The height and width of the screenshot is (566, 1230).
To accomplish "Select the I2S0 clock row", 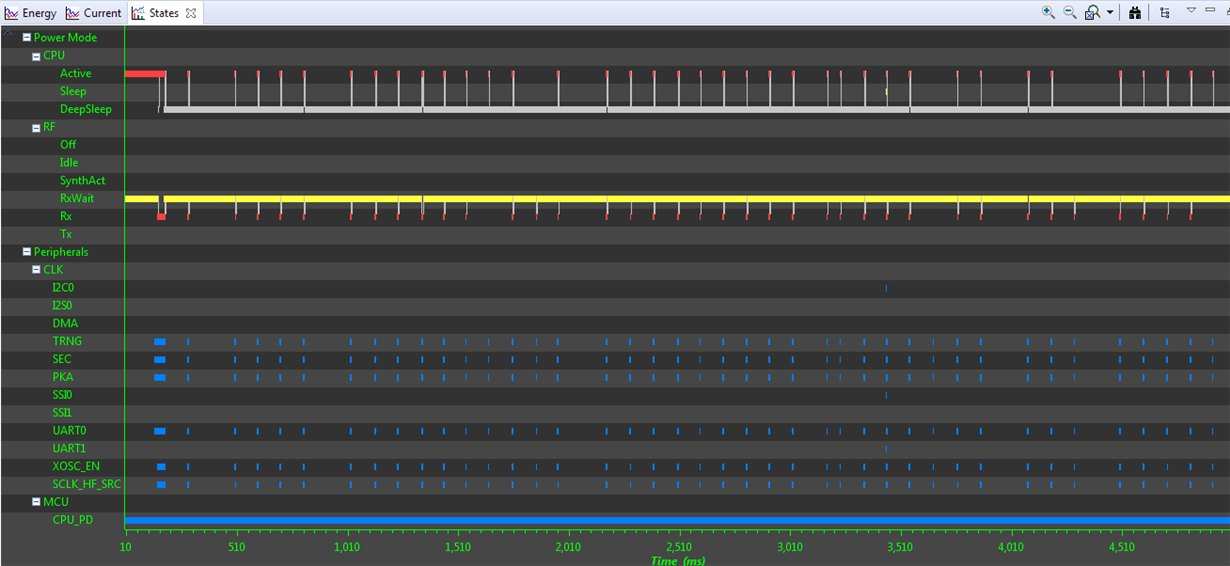I will (63, 306).
